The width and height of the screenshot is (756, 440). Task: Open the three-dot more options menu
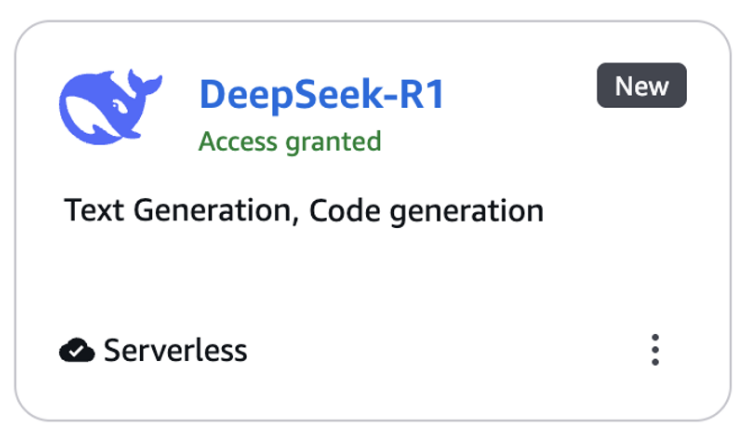[655, 351]
